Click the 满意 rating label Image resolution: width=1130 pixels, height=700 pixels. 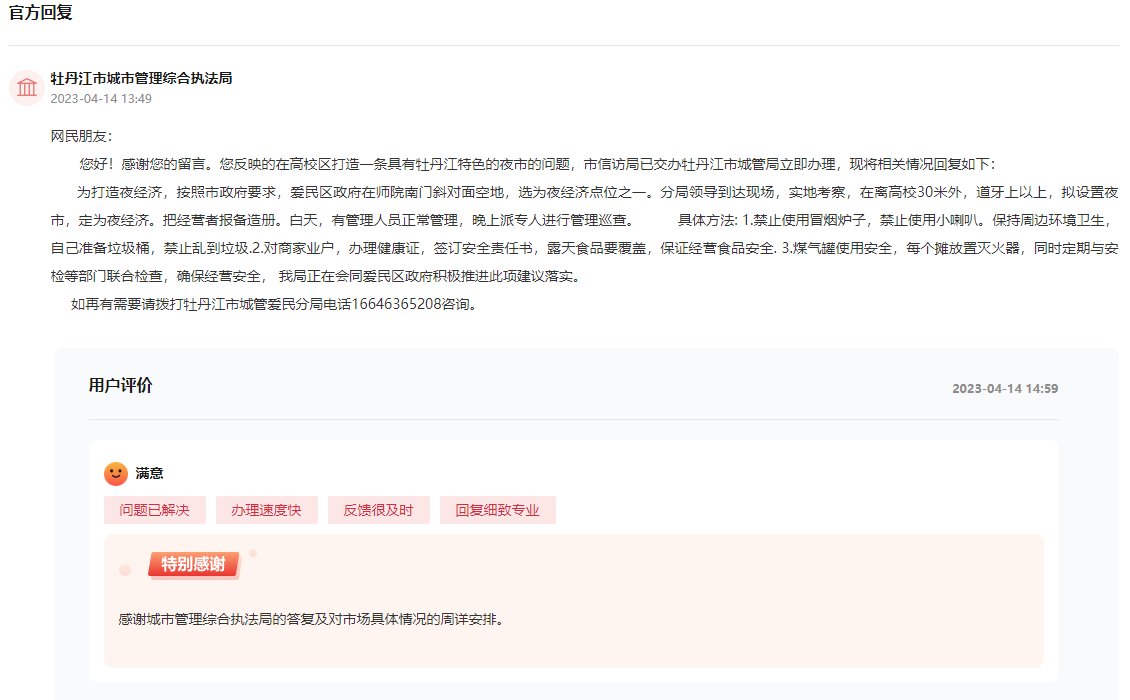click(149, 474)
